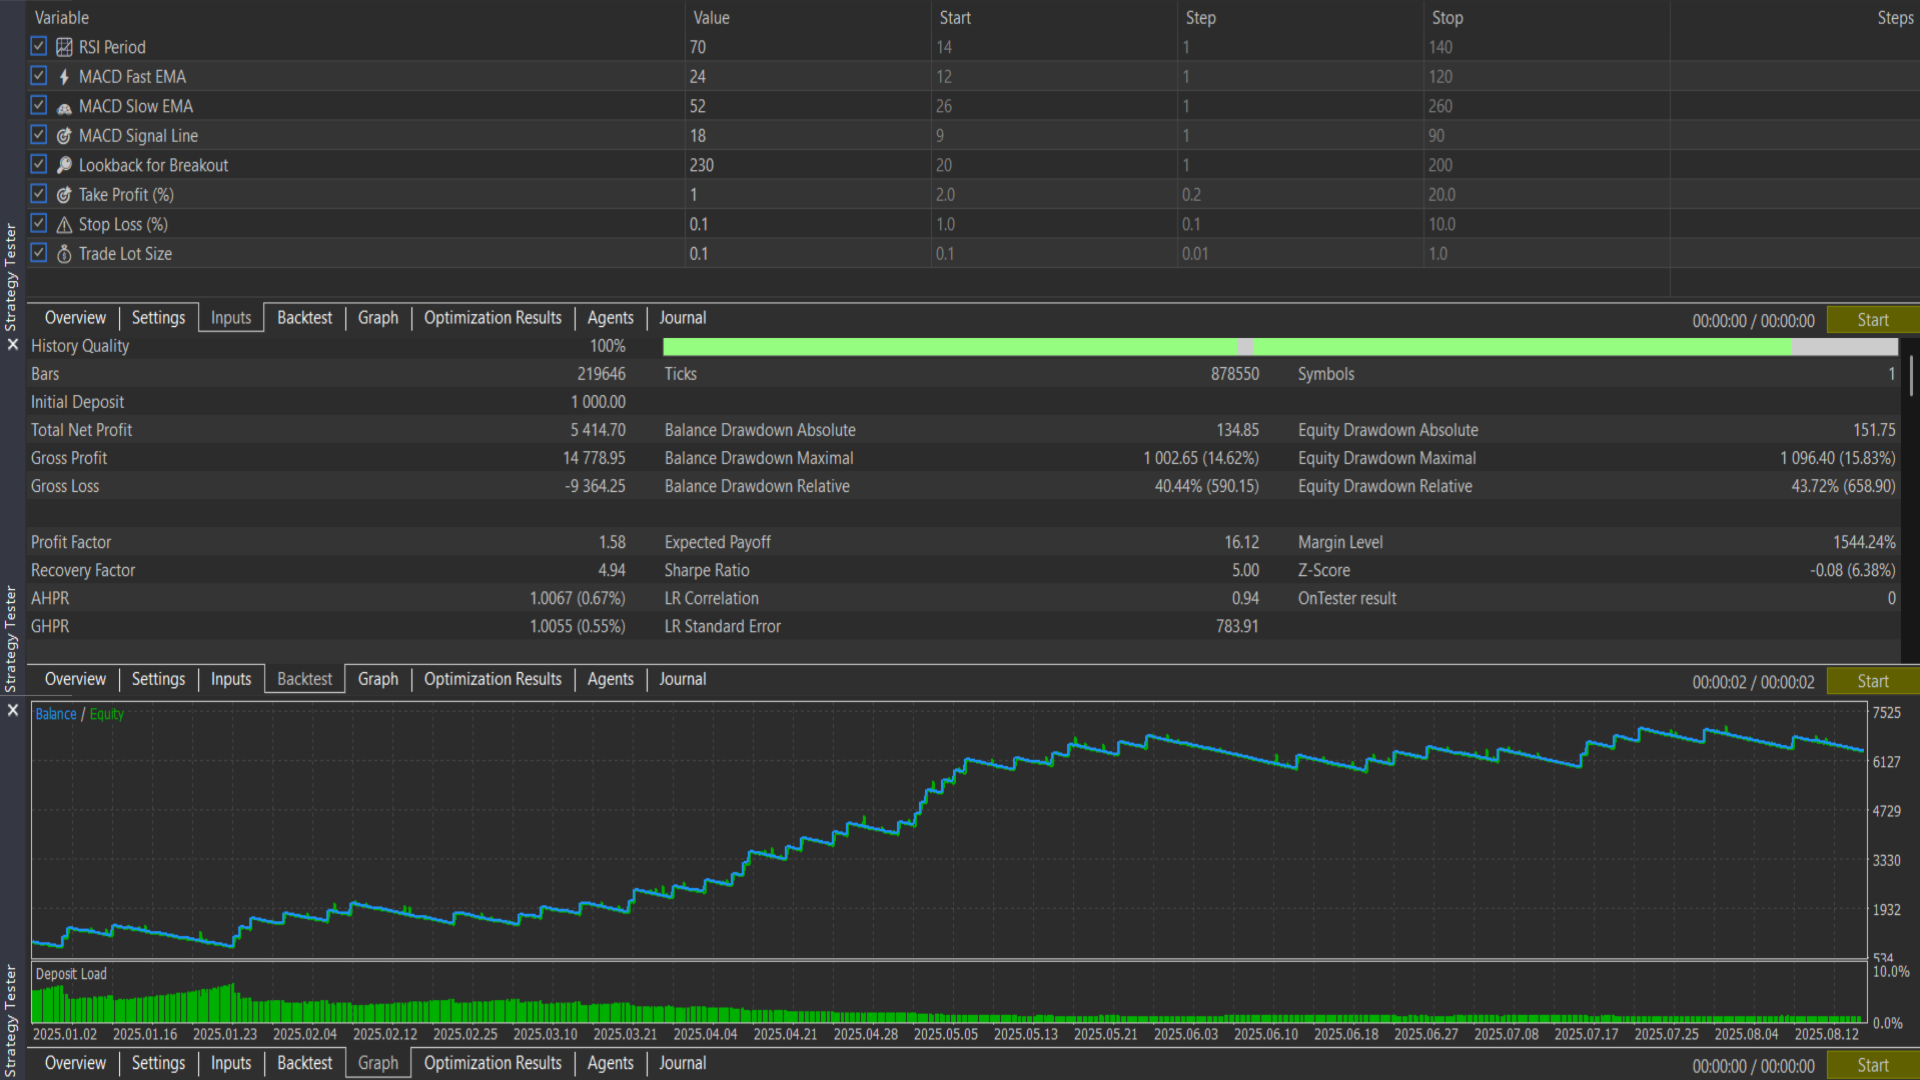Viewport: 1920px width, 1080px height.
Task: Click the Start button beside 00:00:02 timer
Action: point(1872,681)
